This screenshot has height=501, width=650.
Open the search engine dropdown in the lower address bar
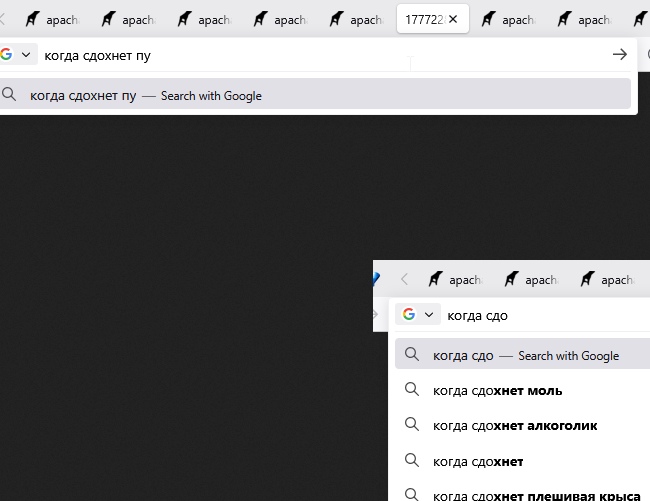click(x=429, y=315)
